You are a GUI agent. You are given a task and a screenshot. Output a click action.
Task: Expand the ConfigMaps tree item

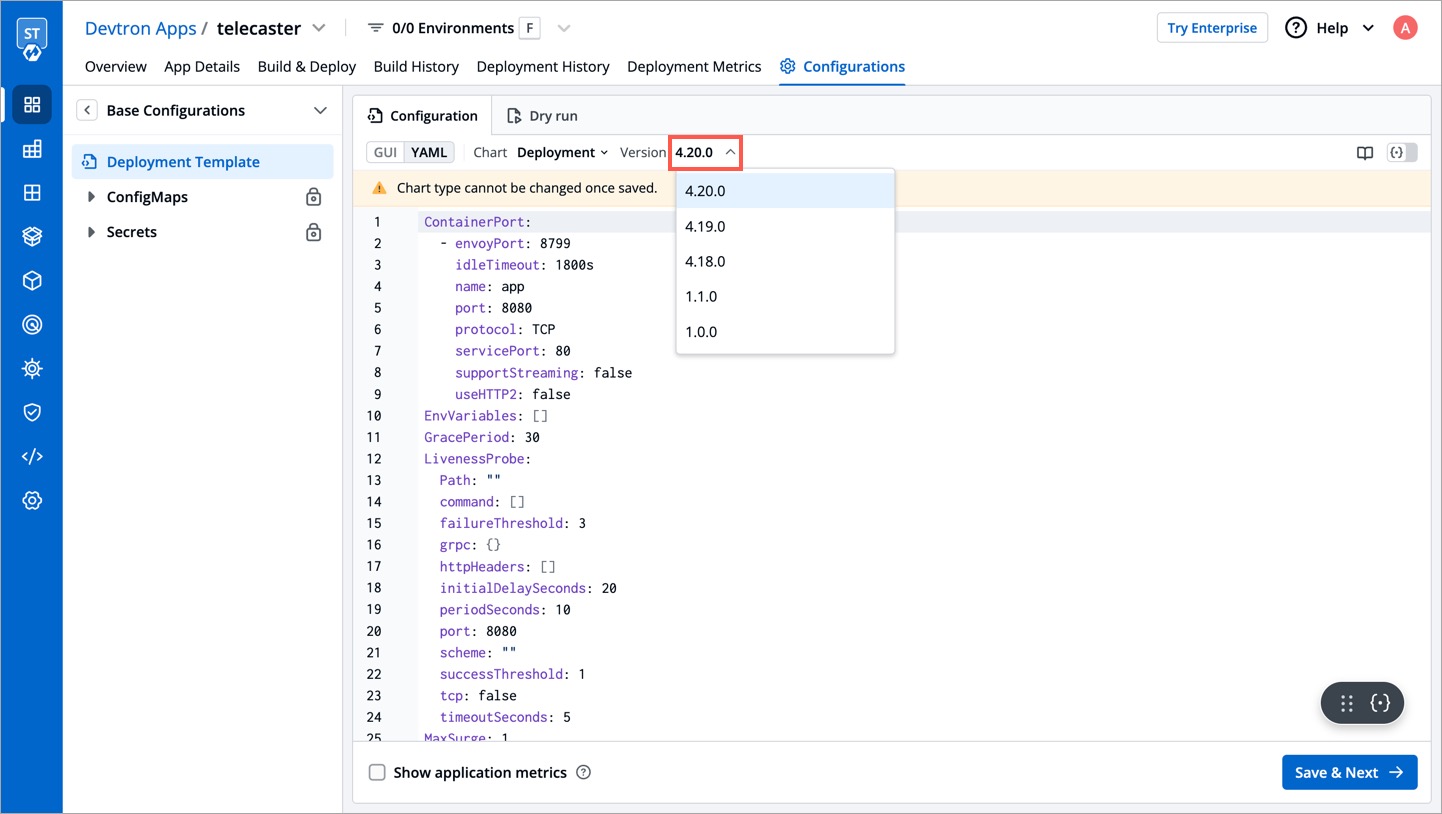click(x=91, y=197)
